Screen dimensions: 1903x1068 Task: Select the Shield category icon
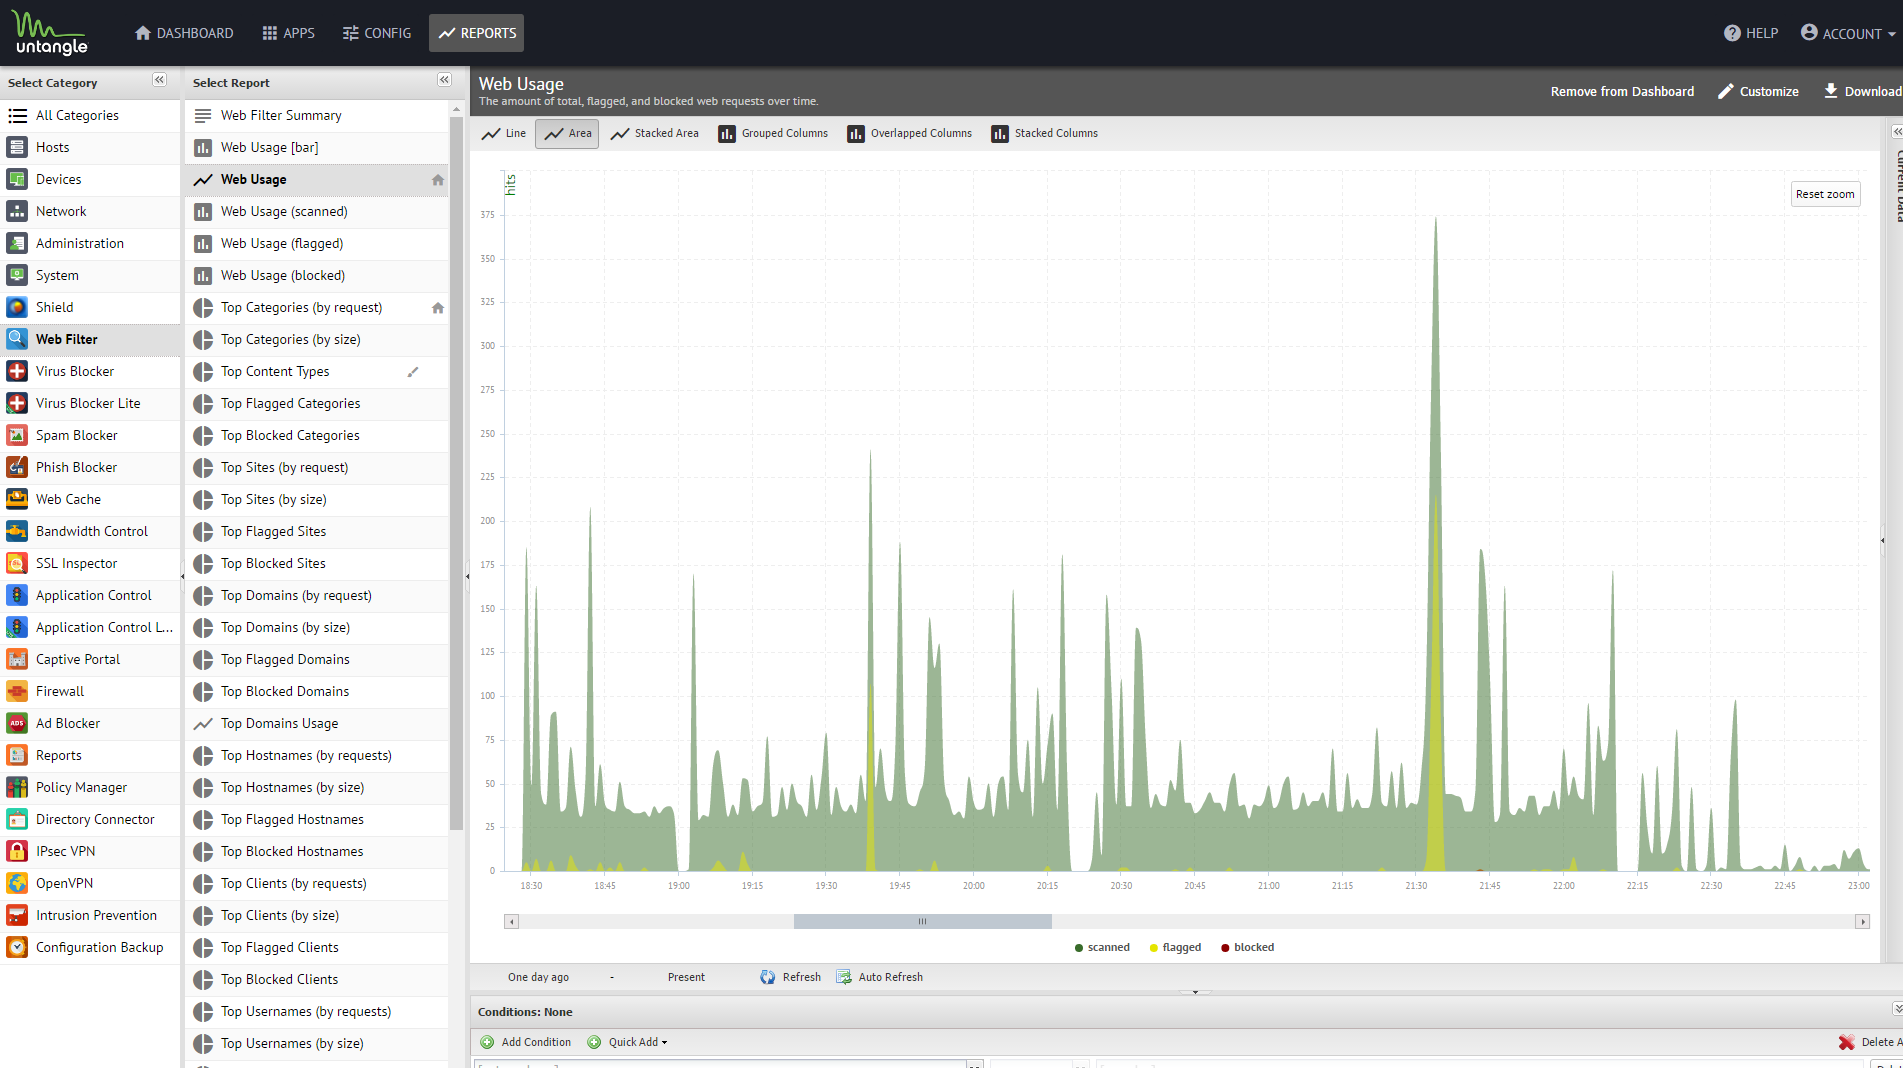17,307
